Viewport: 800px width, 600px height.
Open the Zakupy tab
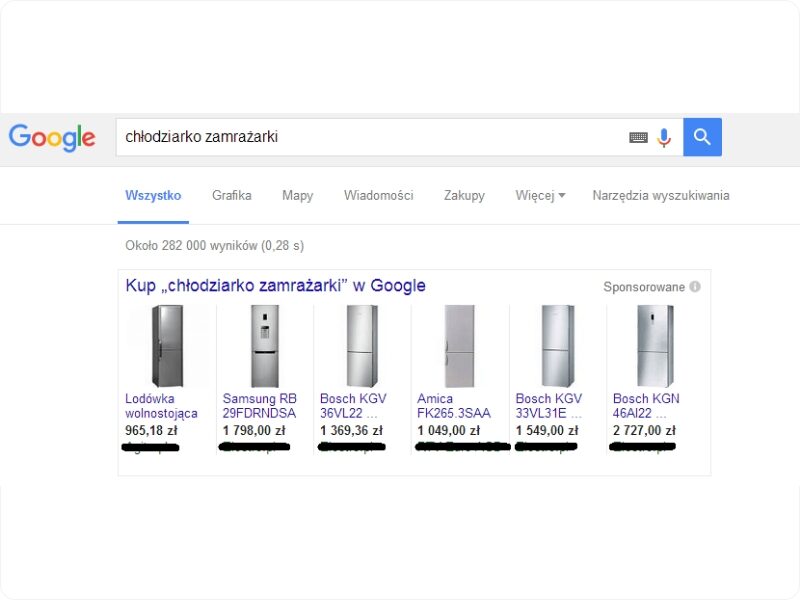(x=464, y=196)
